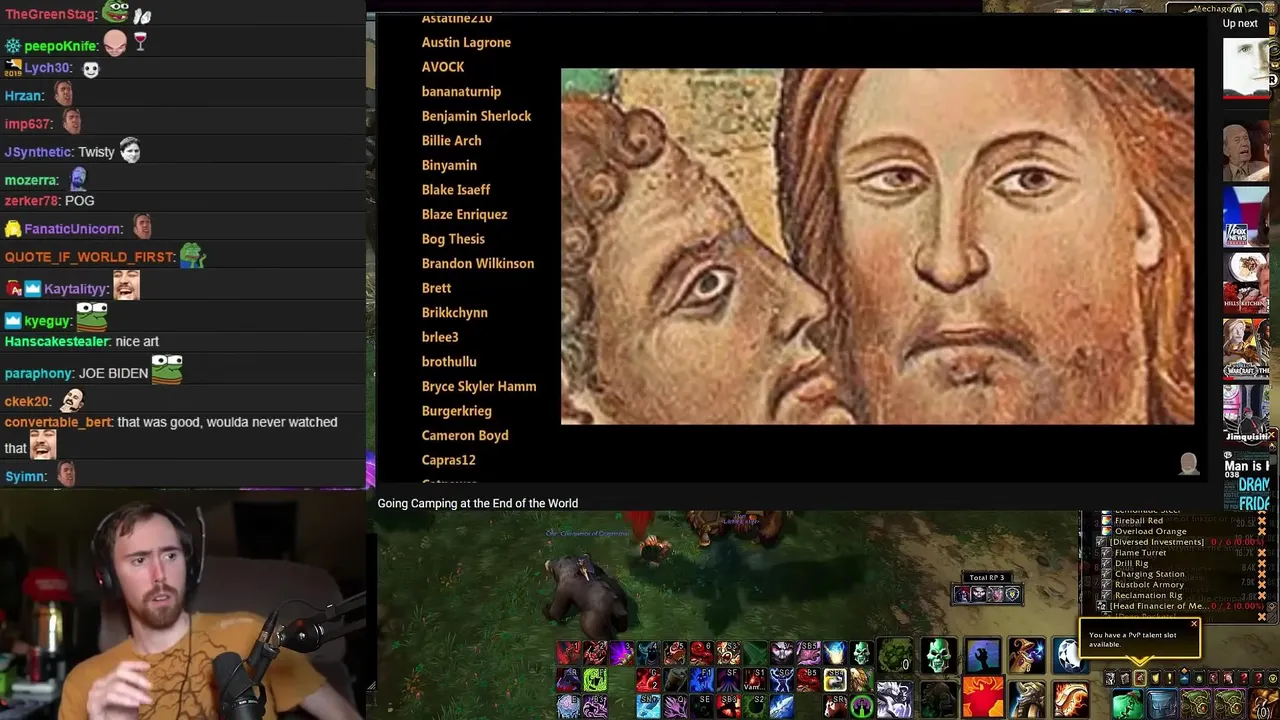Open peepoKnife's chat user card
The width and height of the screenshot is (1280, 720).
coord(60,46)
